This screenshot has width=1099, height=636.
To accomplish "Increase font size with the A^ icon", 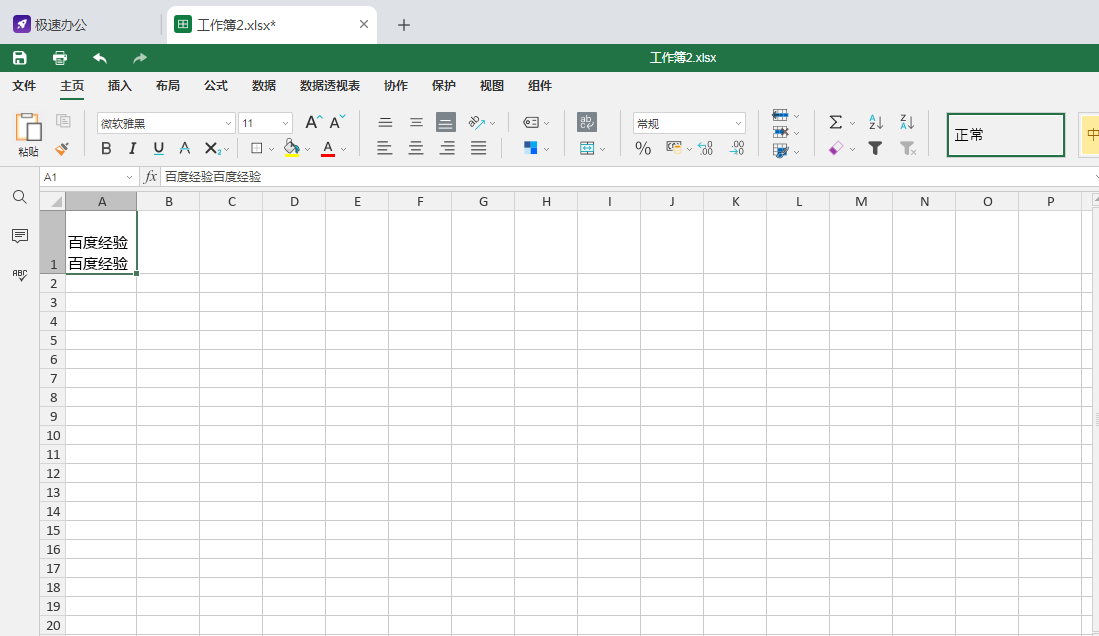I will click(x=314, y=123).
